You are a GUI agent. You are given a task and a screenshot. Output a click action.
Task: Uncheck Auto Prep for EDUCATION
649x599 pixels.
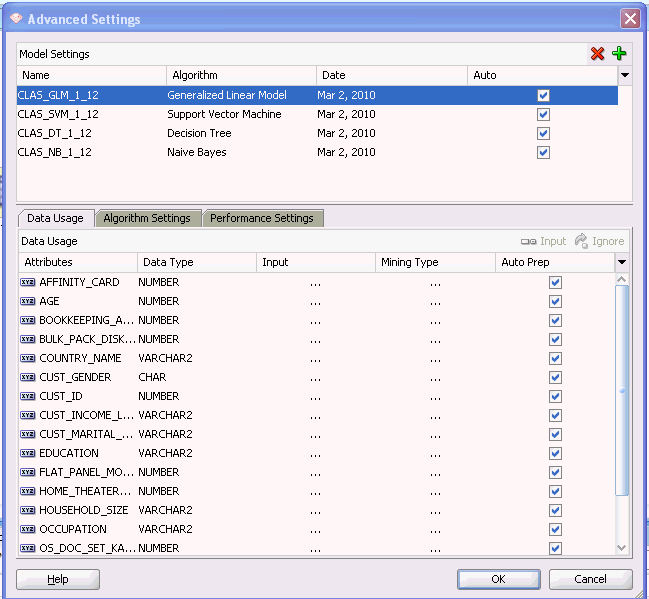tap(555, 454)
